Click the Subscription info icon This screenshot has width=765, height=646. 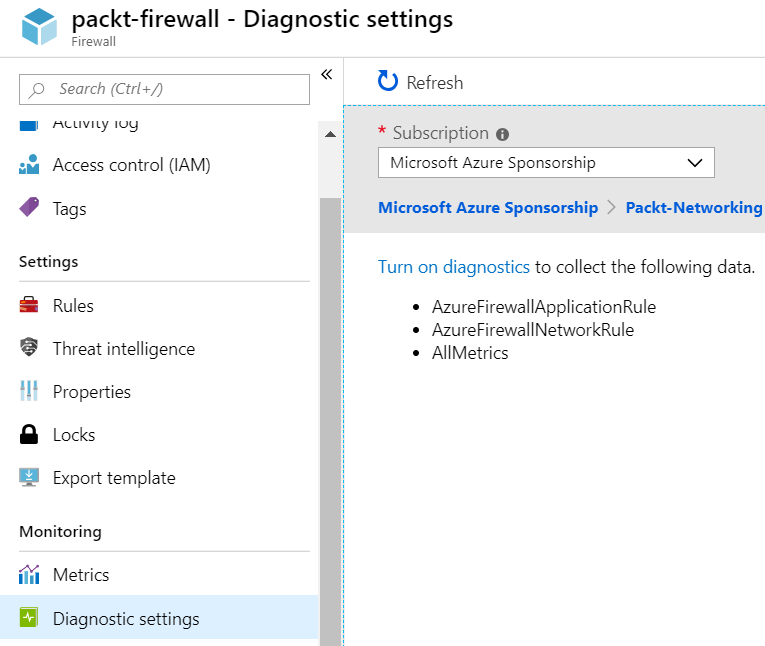click(503, 134)
